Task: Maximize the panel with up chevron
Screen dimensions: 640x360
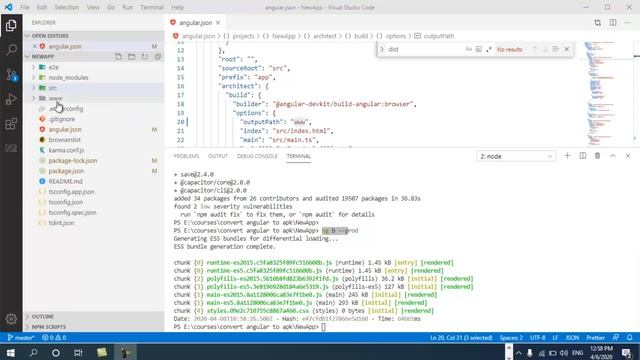Action: (613, 156)
